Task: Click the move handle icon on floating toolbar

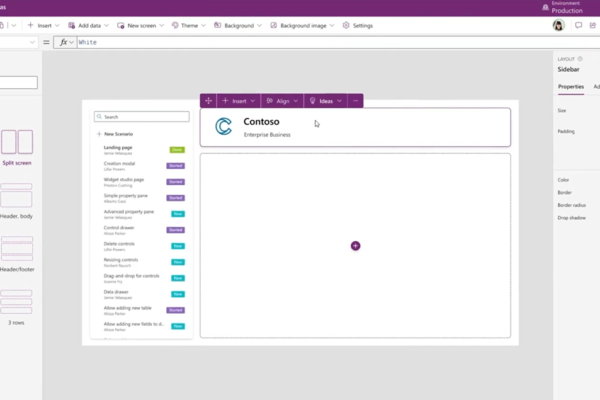Action: click(x=208, y=101)
